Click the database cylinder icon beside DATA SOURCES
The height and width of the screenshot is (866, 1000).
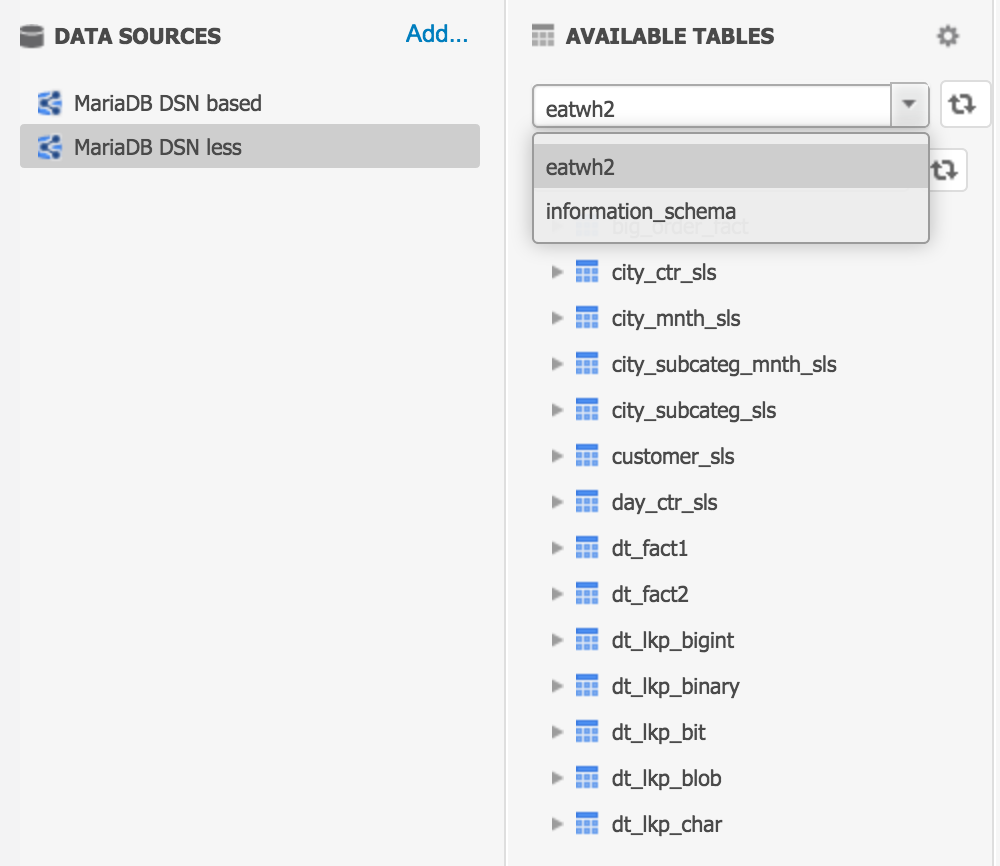pyautogui.click(x=33, y=36)
